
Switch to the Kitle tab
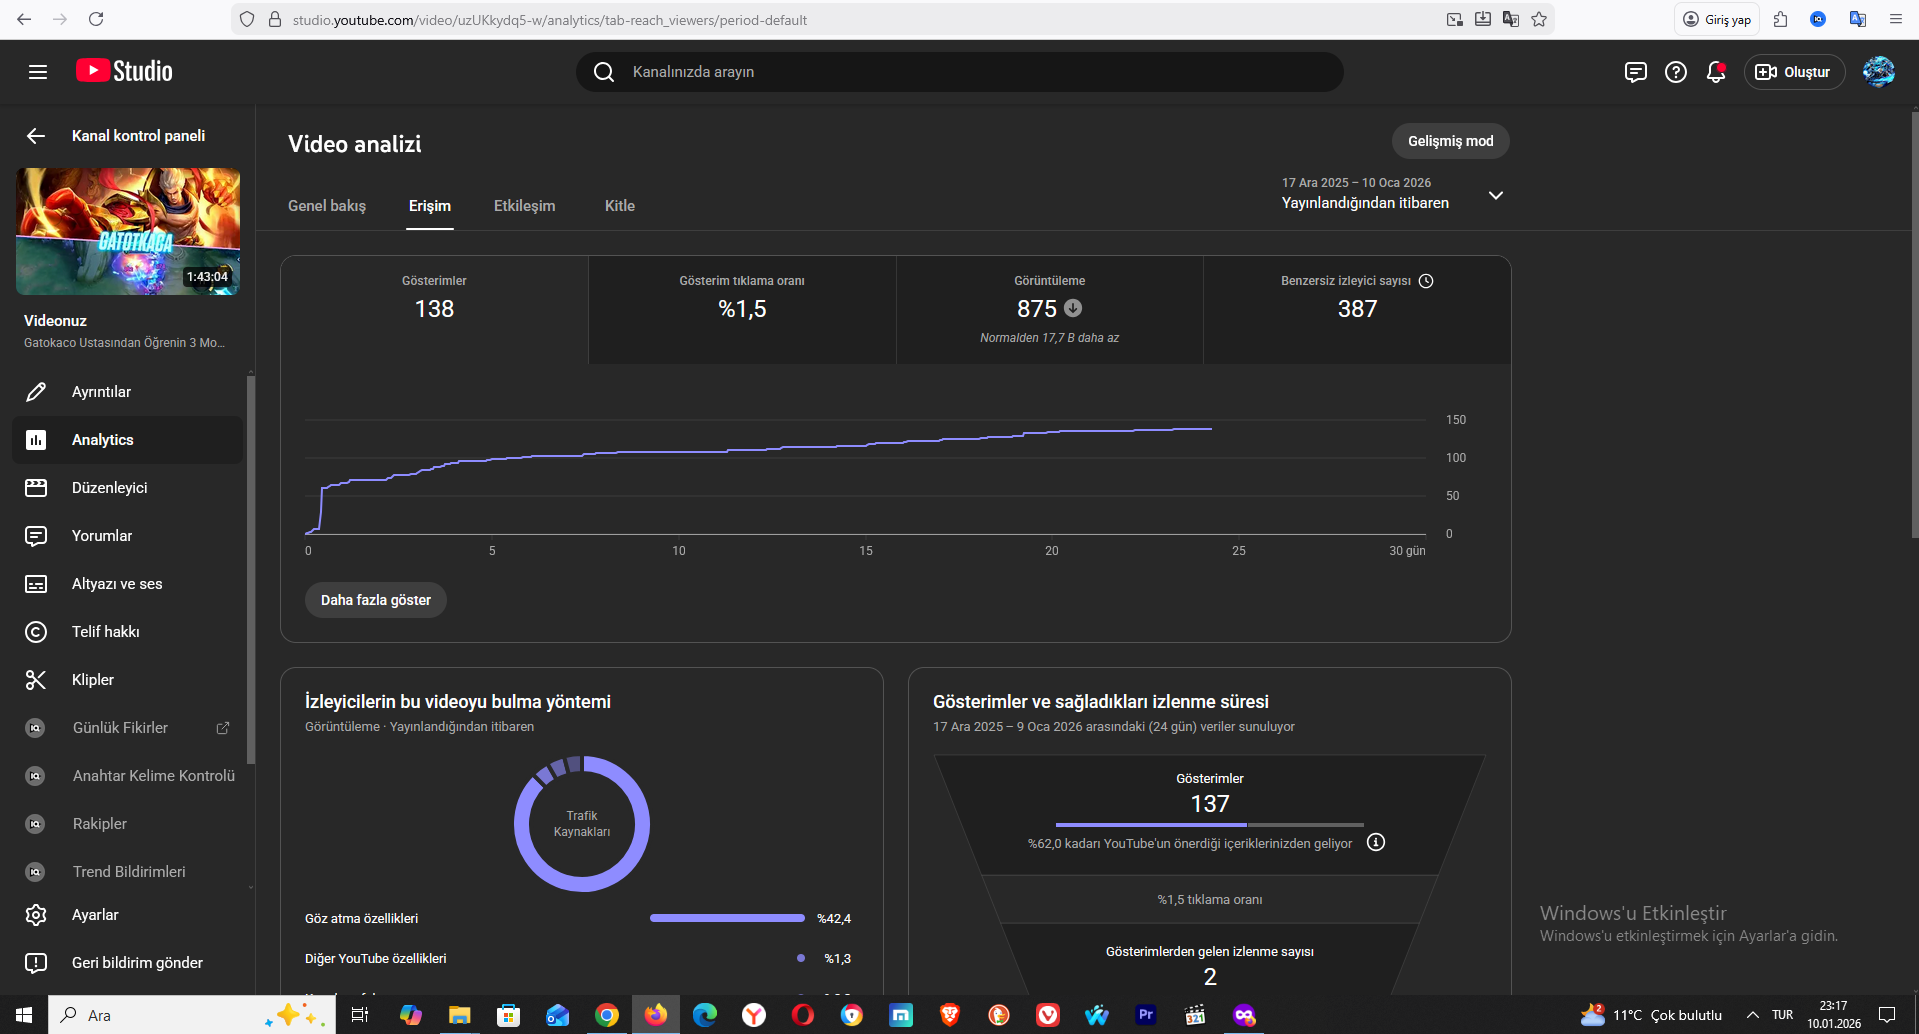tap(620, 206)
